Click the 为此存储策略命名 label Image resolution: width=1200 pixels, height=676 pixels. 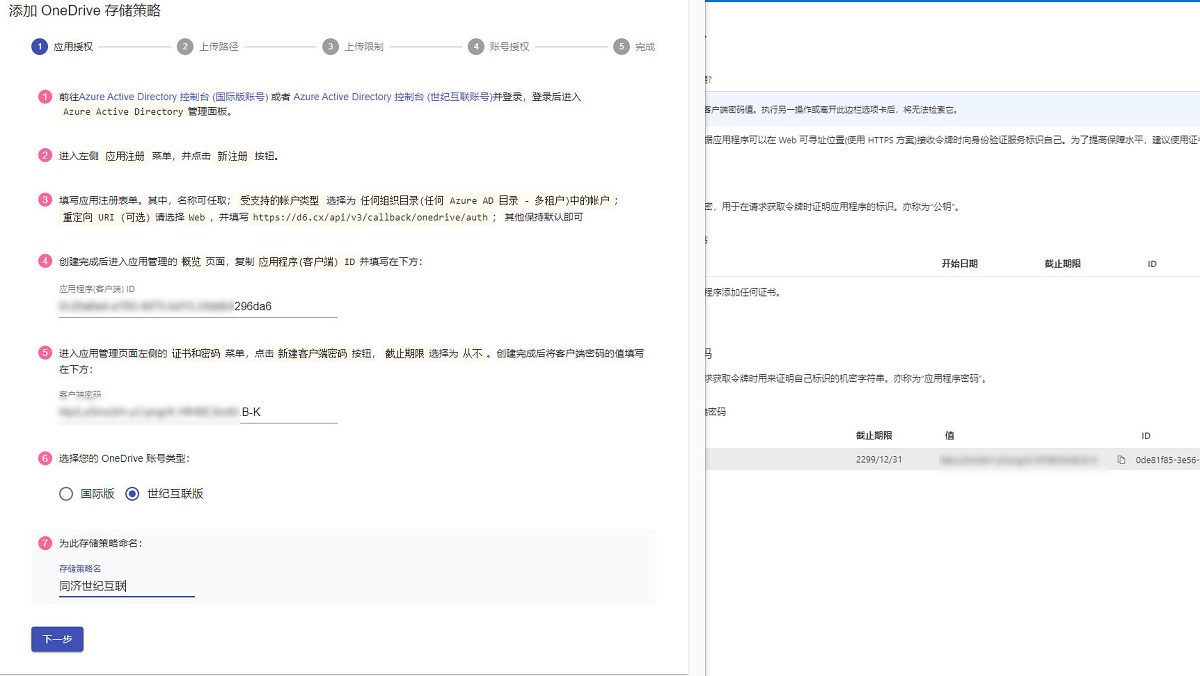pyautogui.click(x=100, y=543)
